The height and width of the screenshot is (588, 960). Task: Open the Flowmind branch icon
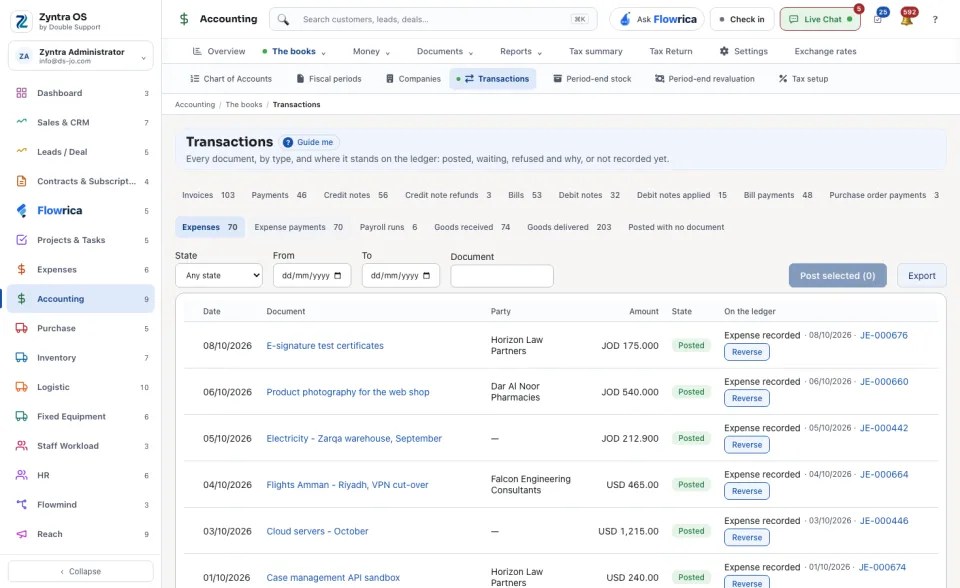pos(21,505)
